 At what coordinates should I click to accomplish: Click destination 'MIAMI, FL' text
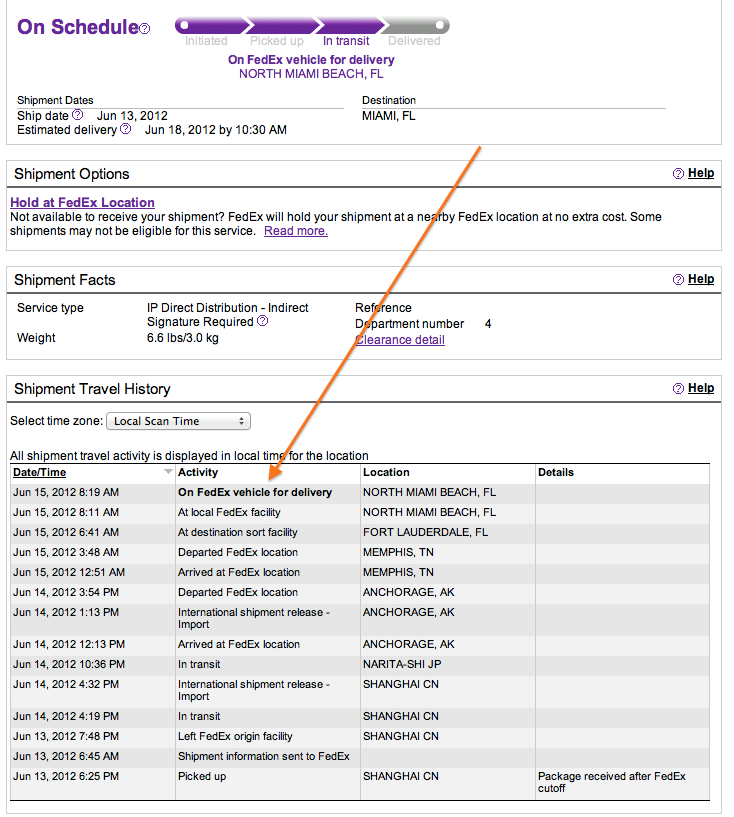pos(389,116)
